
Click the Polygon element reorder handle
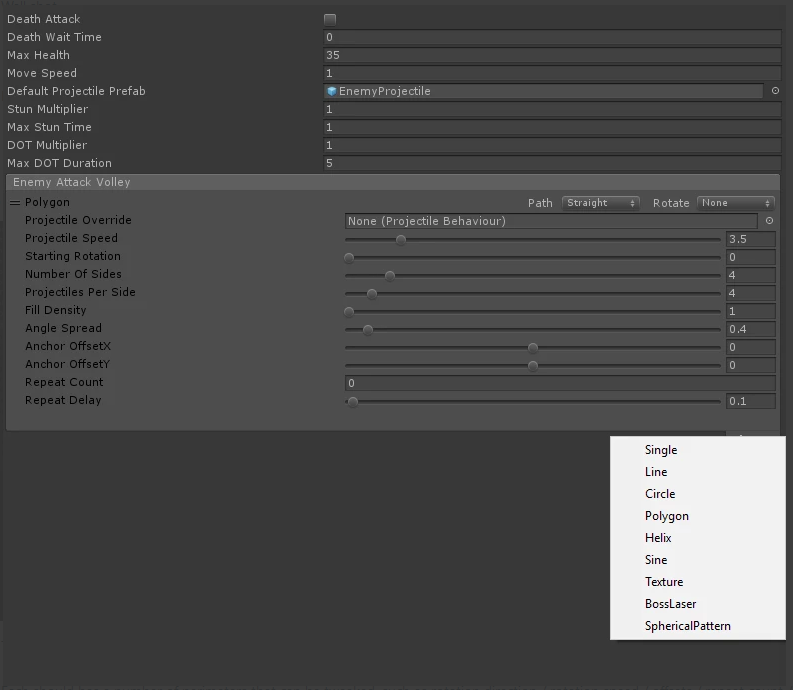coord(15,202)
